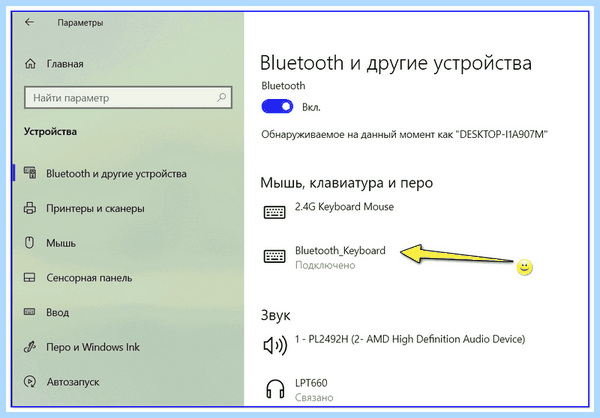The width and height of the screenshot is (600, 418).
Task: Click the Вкл. toggle label
Action: pos(311,107)
